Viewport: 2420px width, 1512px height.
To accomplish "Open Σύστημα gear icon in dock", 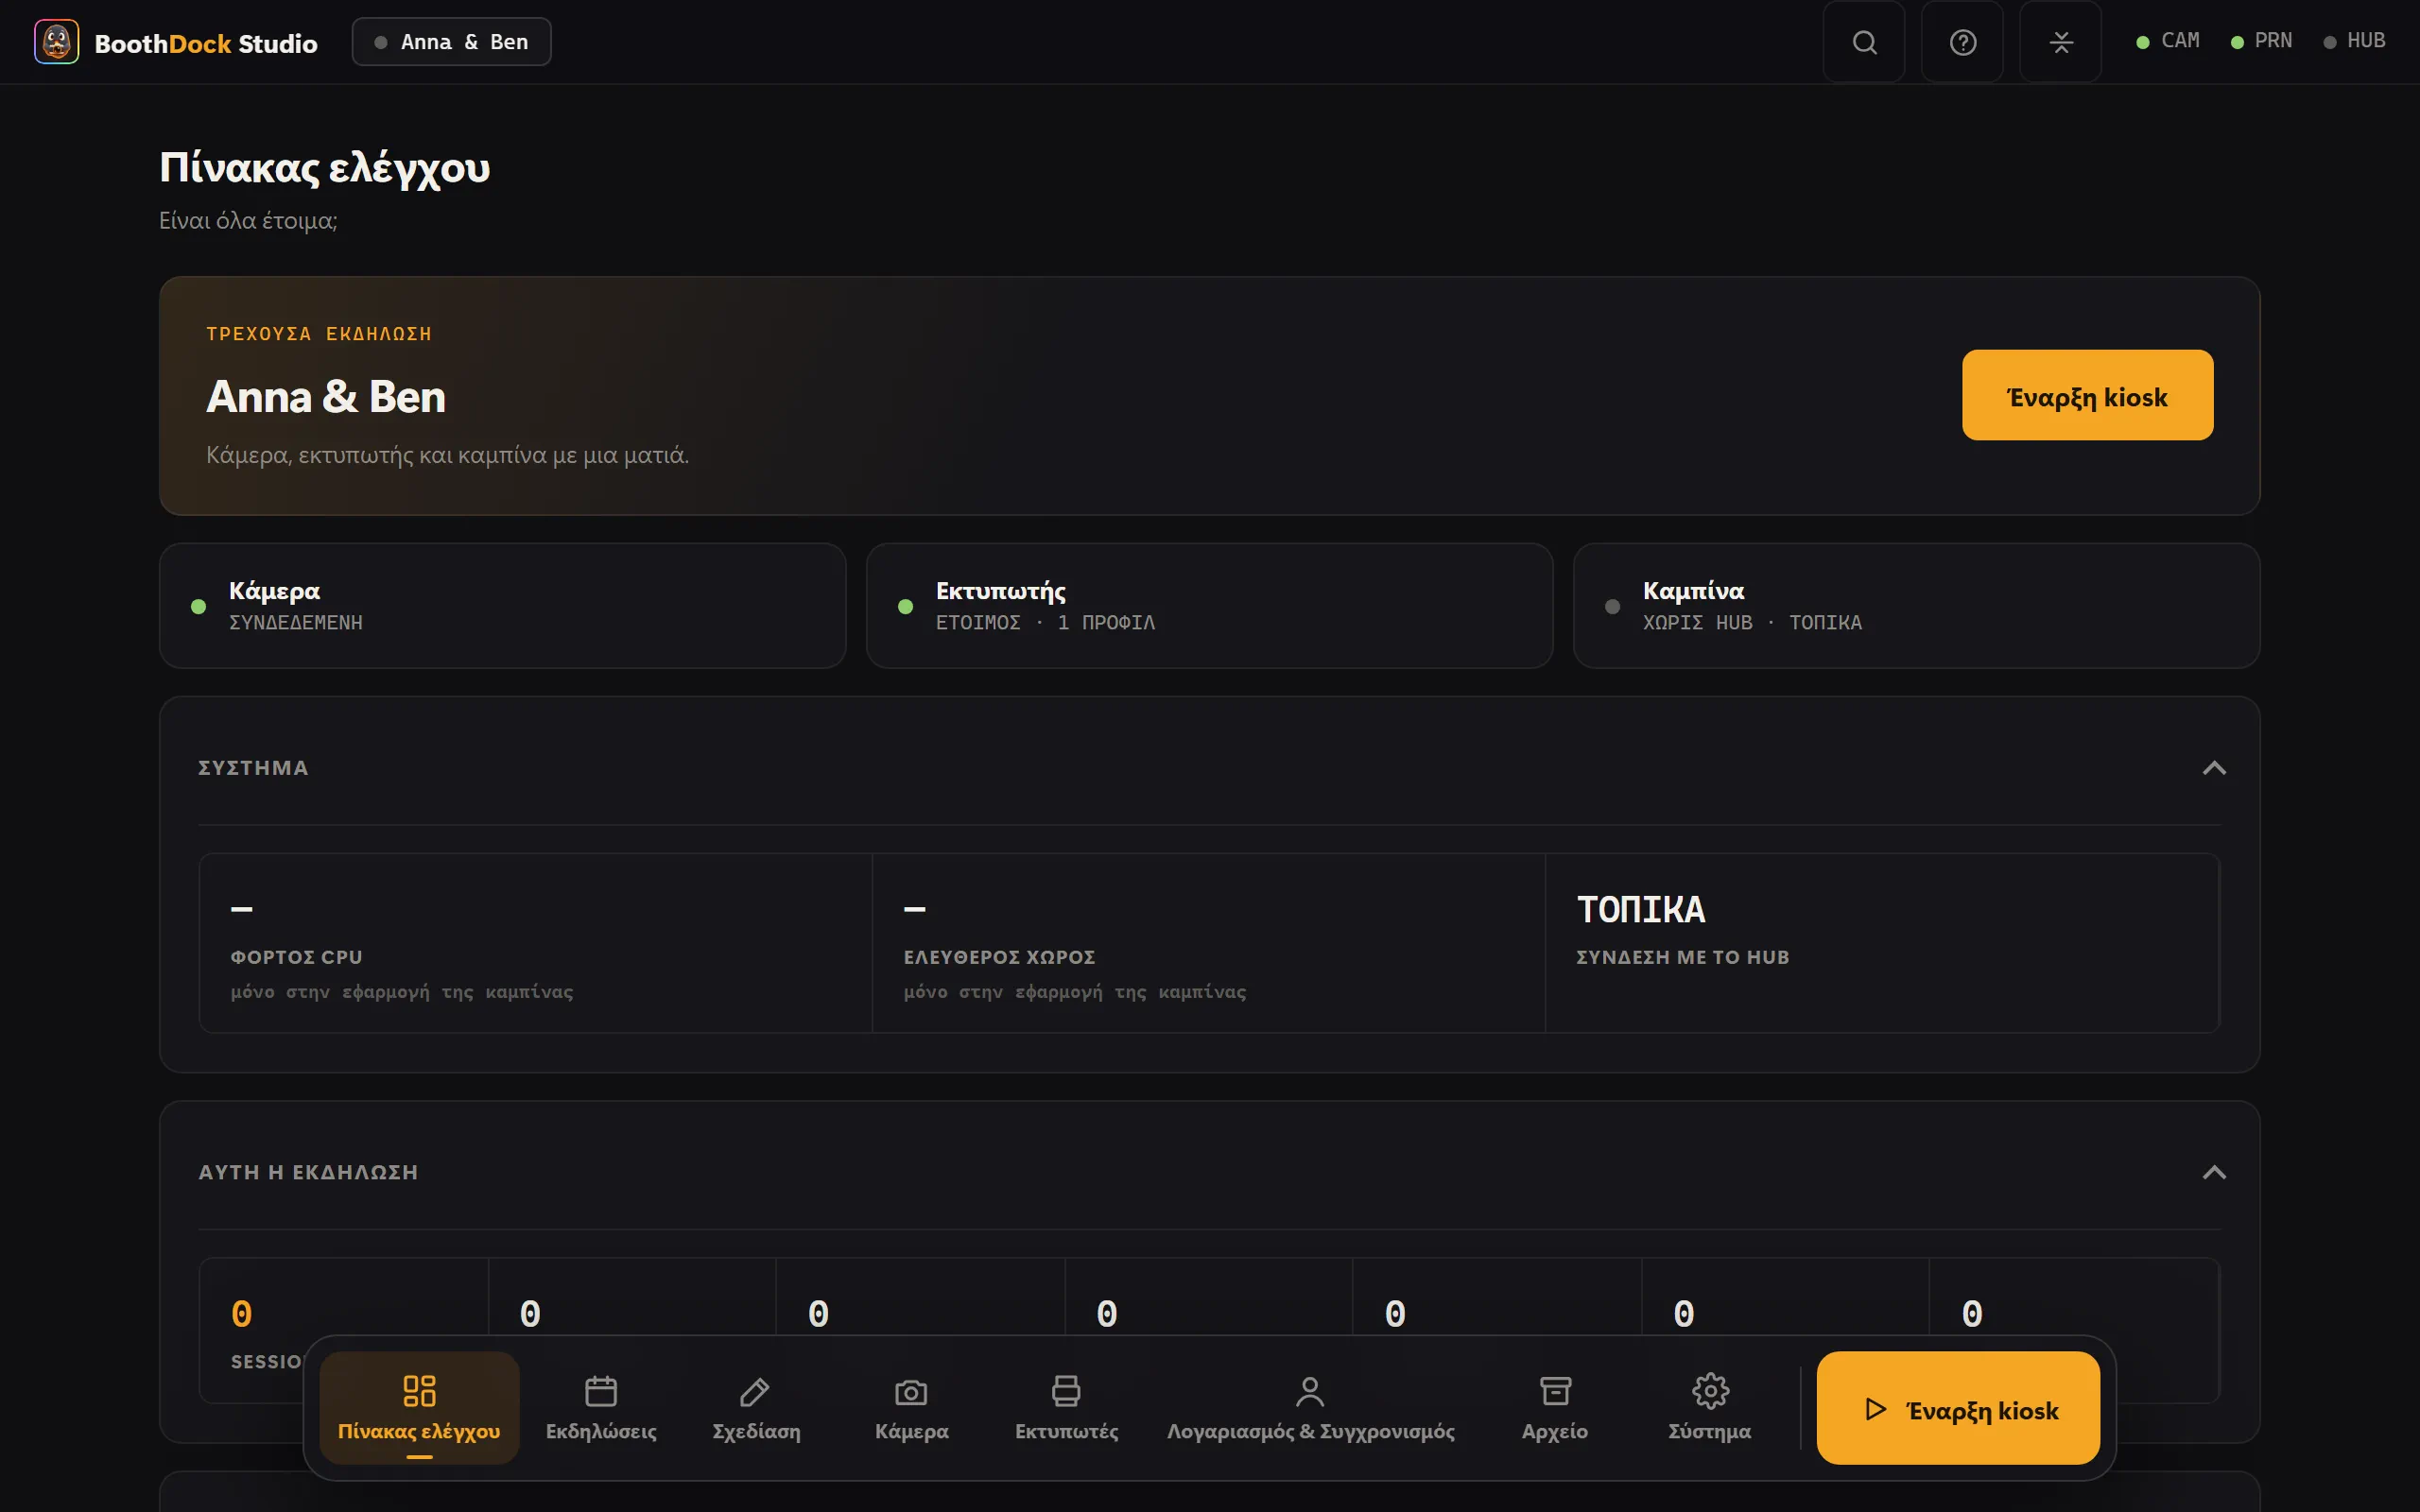I will click(x=1710, y=1391).
